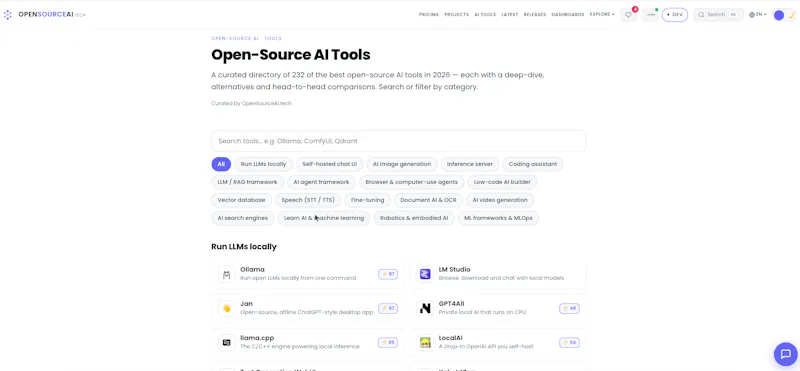
Task: Click the LM Studio tool icon
Action: 425,275
